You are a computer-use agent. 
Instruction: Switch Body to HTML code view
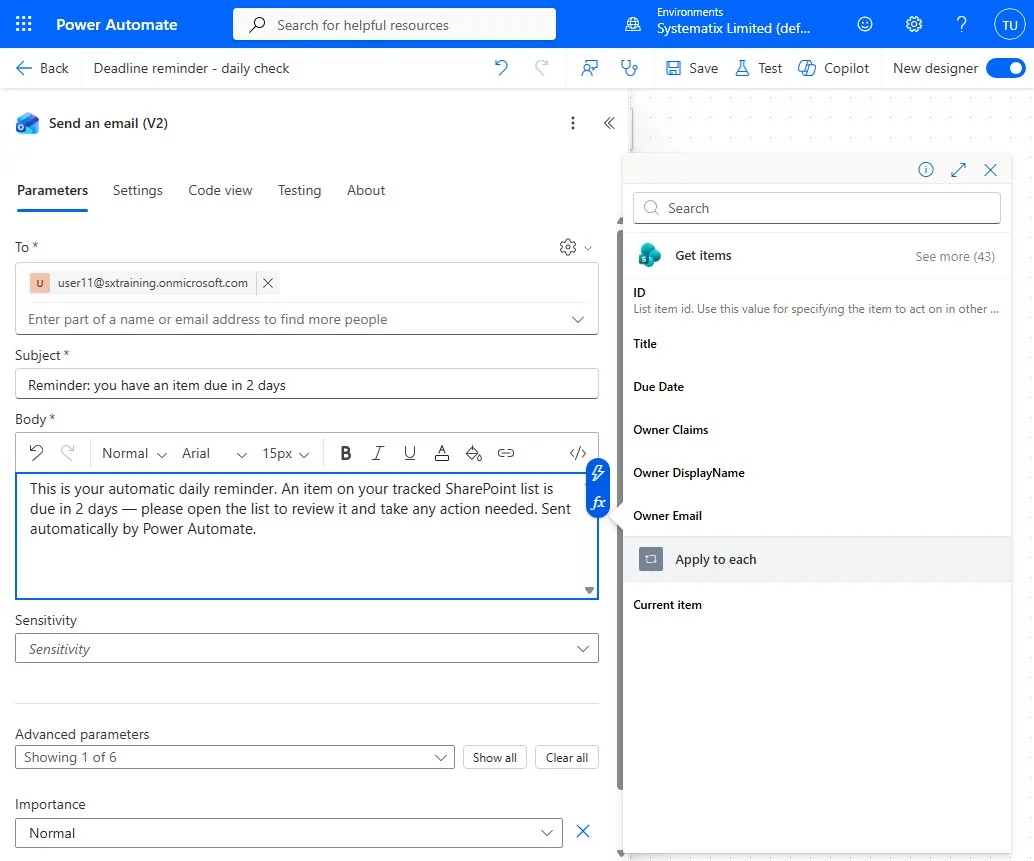coord(578,453)
